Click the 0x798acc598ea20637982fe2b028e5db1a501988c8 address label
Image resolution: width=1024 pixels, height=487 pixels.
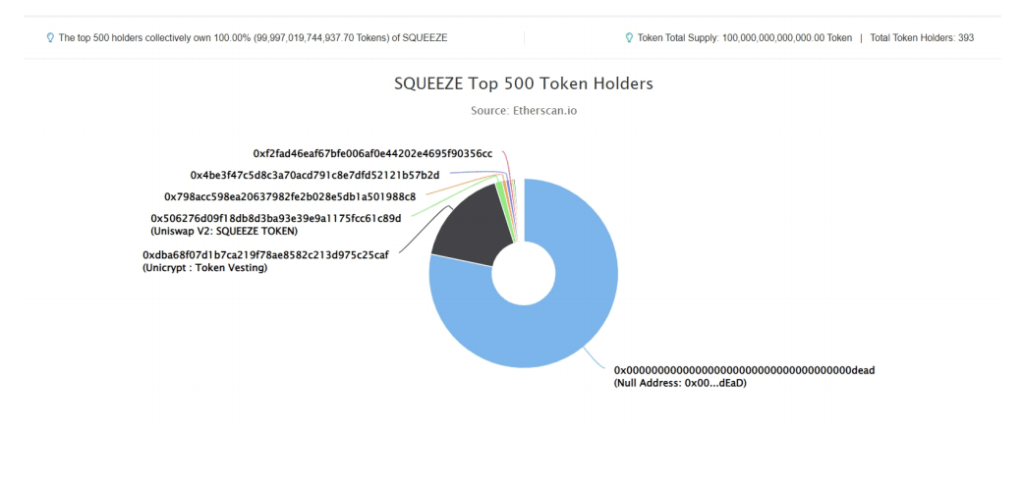pos(290,196)
